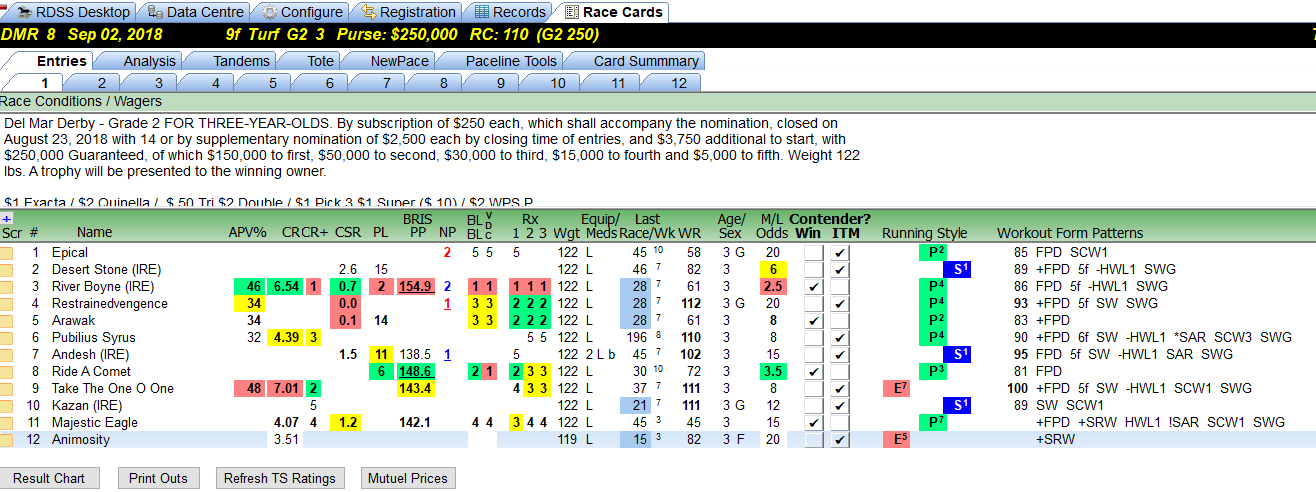This screenshot has height=492, width=1316.
Task: Switch to the Analysis sub-tab
Action: pos(149,61)
